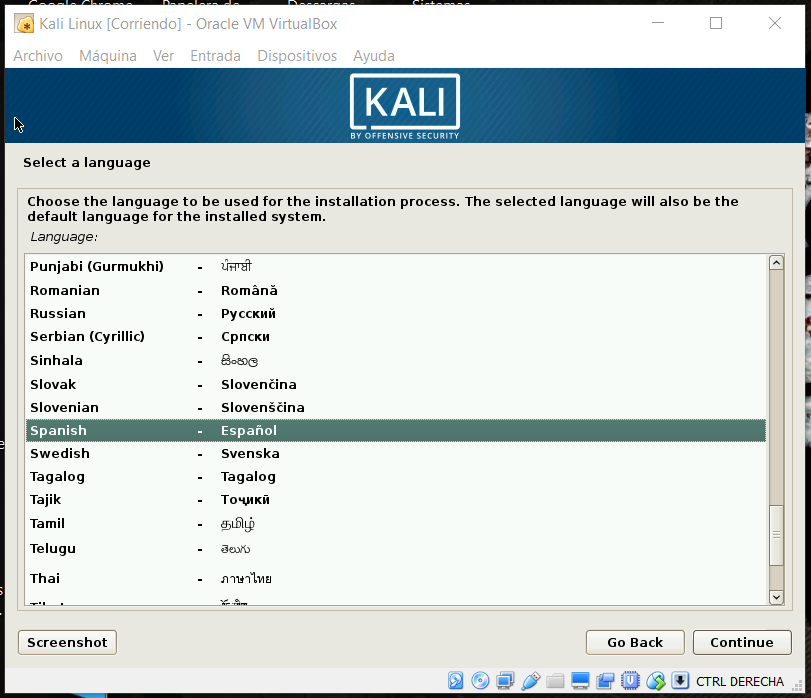Image resolution: width=811 pixels, height=698 pixels.
Task: Click the CPU virtualization chip icon
Action: click(x=631, y=681)
